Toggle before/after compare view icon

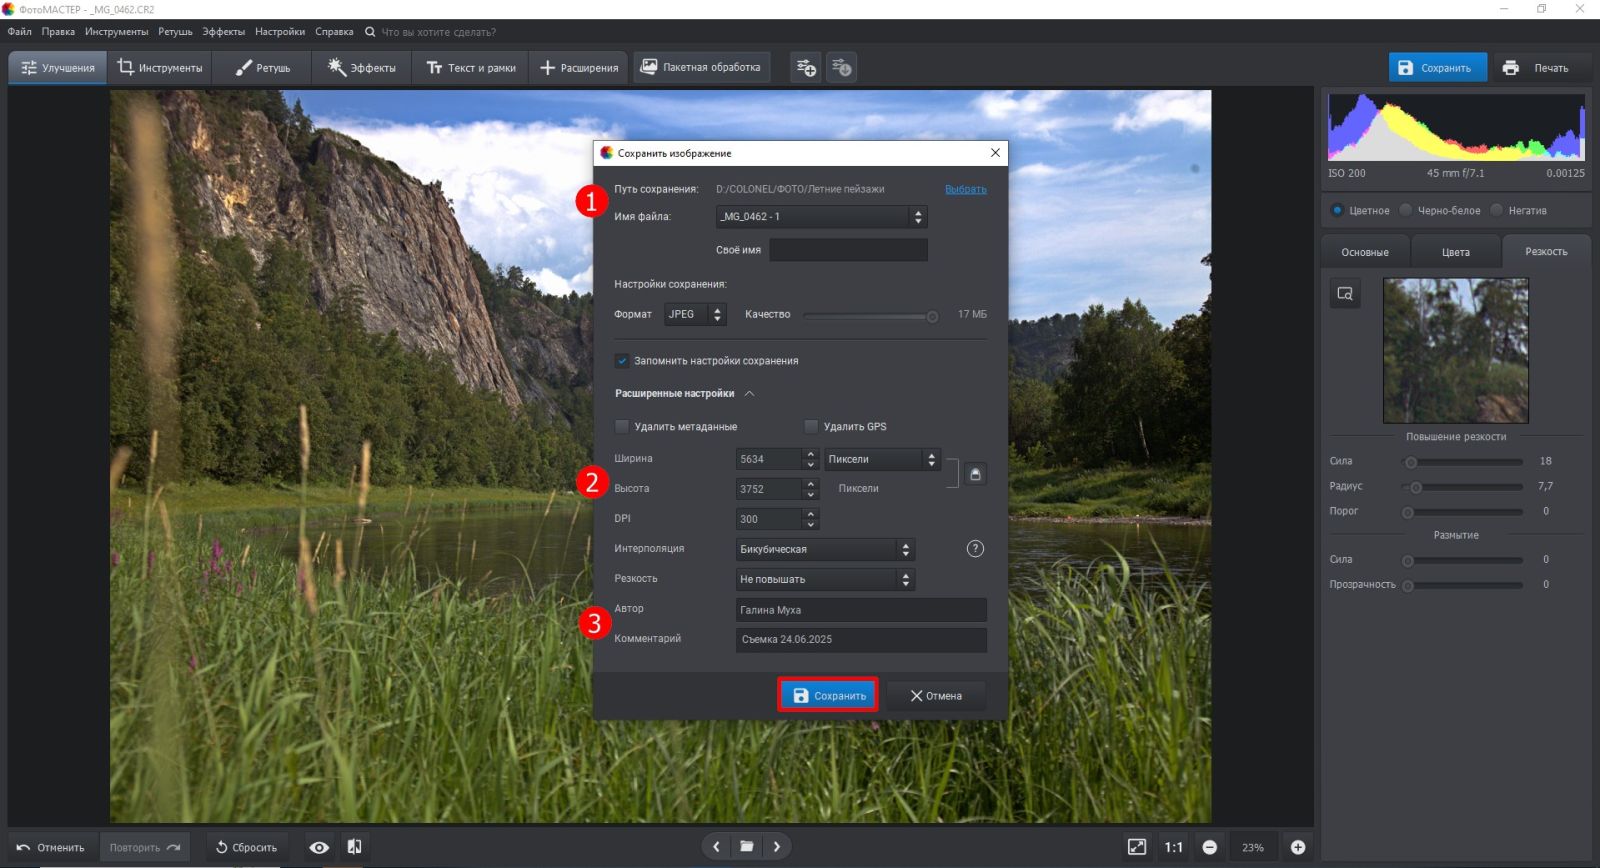point(354,847)
